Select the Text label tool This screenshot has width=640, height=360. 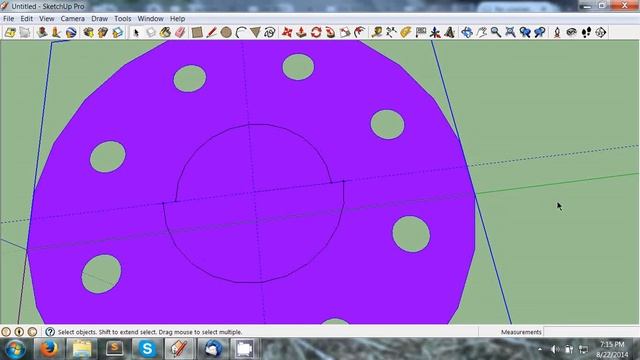pyautogui.click(x=420, y=32)
